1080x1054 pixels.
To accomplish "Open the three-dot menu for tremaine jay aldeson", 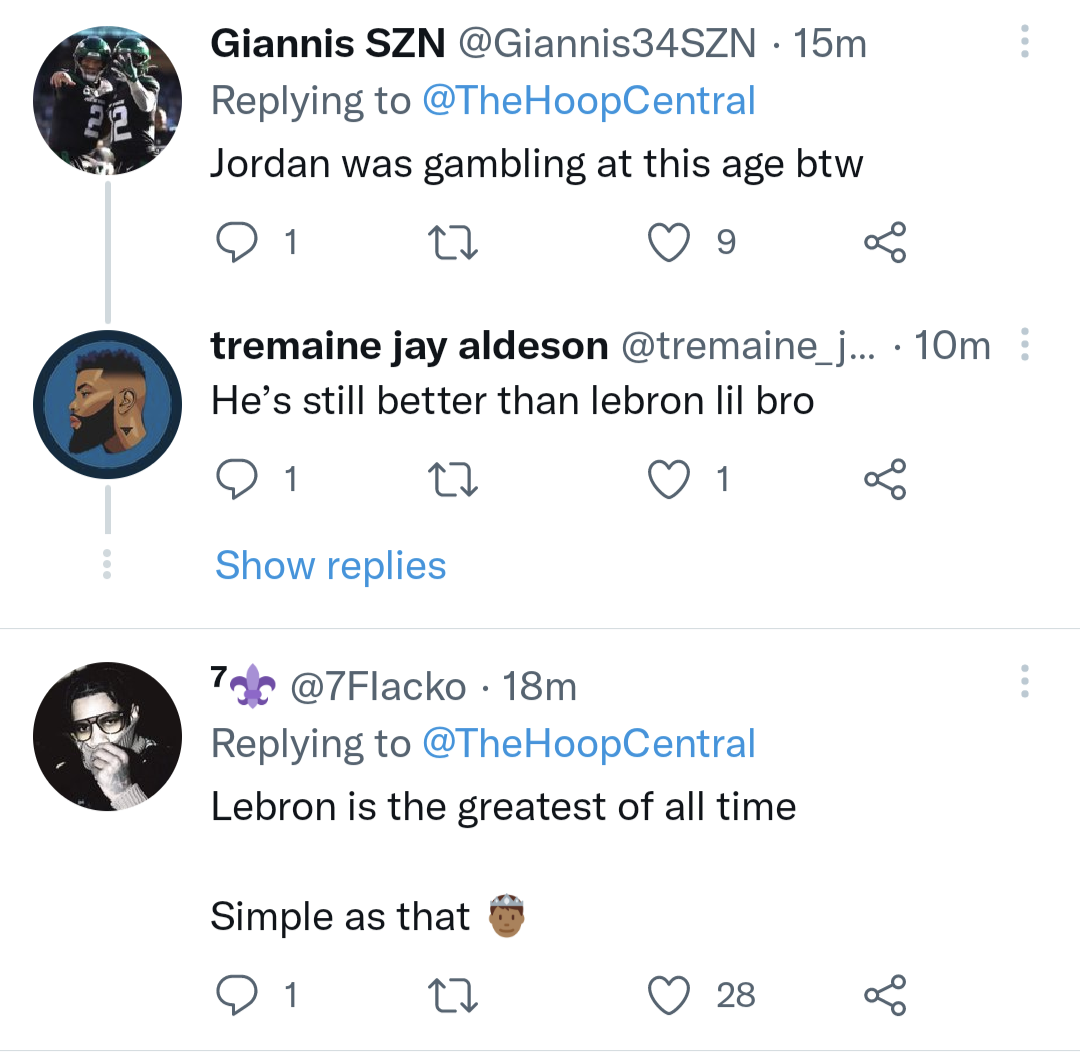I will click(1024, 345).
